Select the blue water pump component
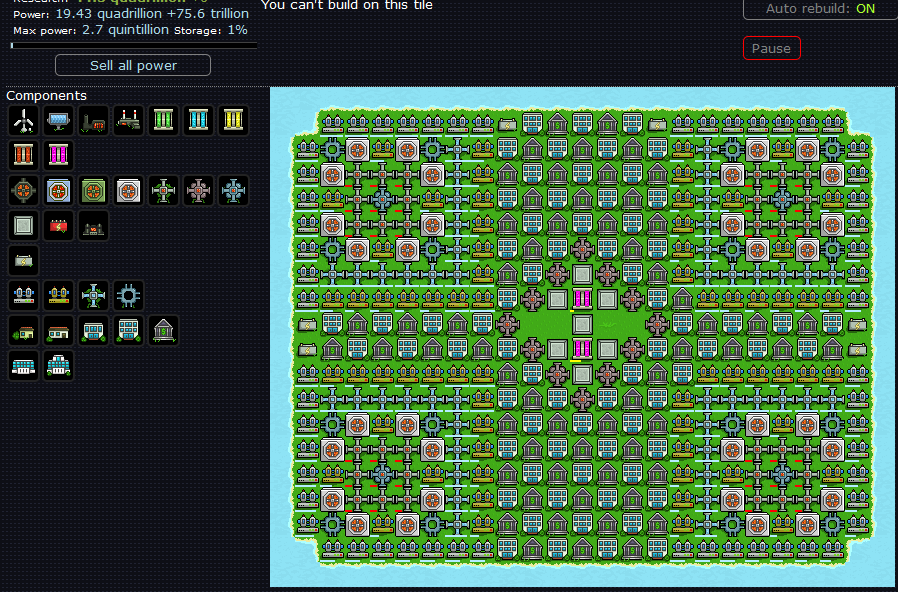This screenshot has width=898, height=592. tap(23, 295)
